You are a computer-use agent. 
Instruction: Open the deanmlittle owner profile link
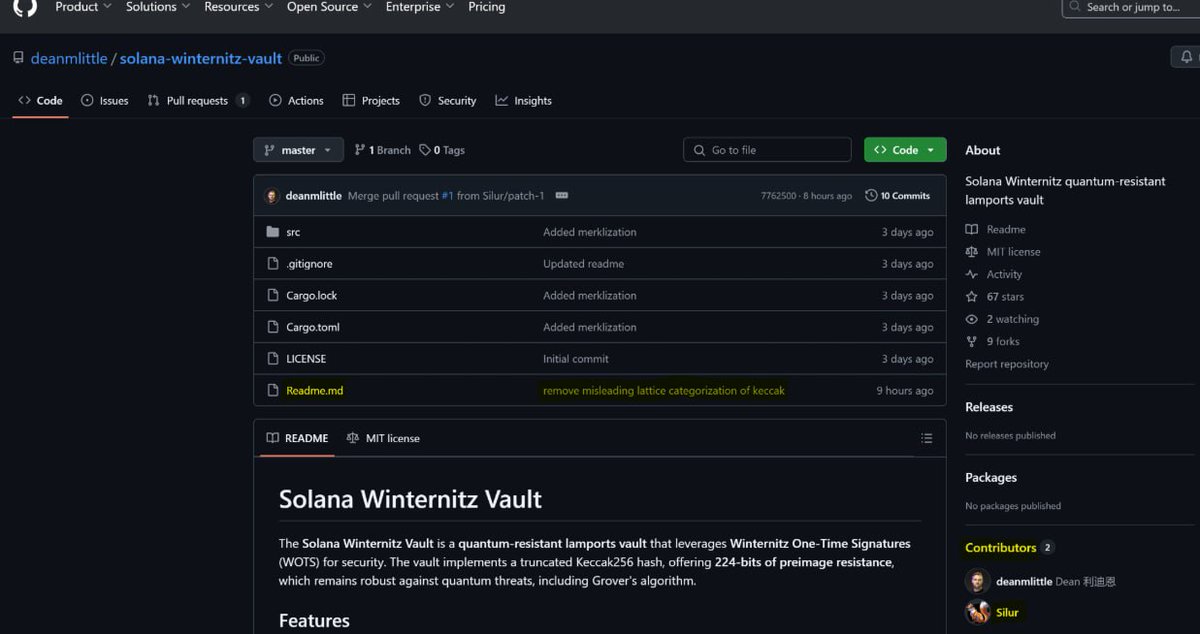pyautogui.click(x=69, y=58)
